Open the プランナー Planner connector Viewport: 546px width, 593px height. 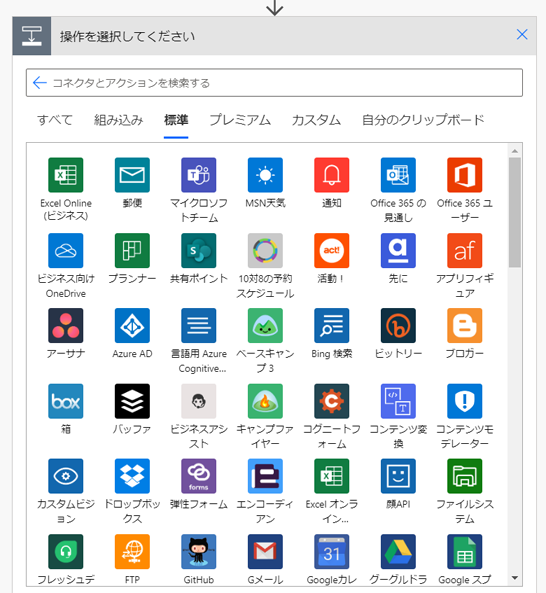click(x=132, y=250)
